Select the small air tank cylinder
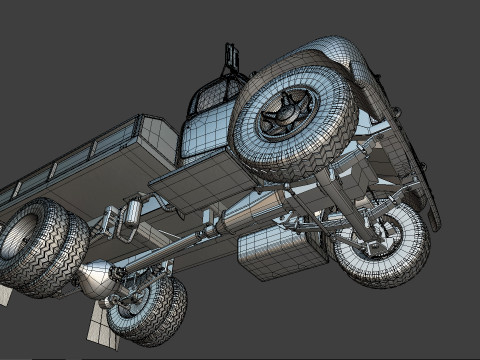 pos(133,213)
